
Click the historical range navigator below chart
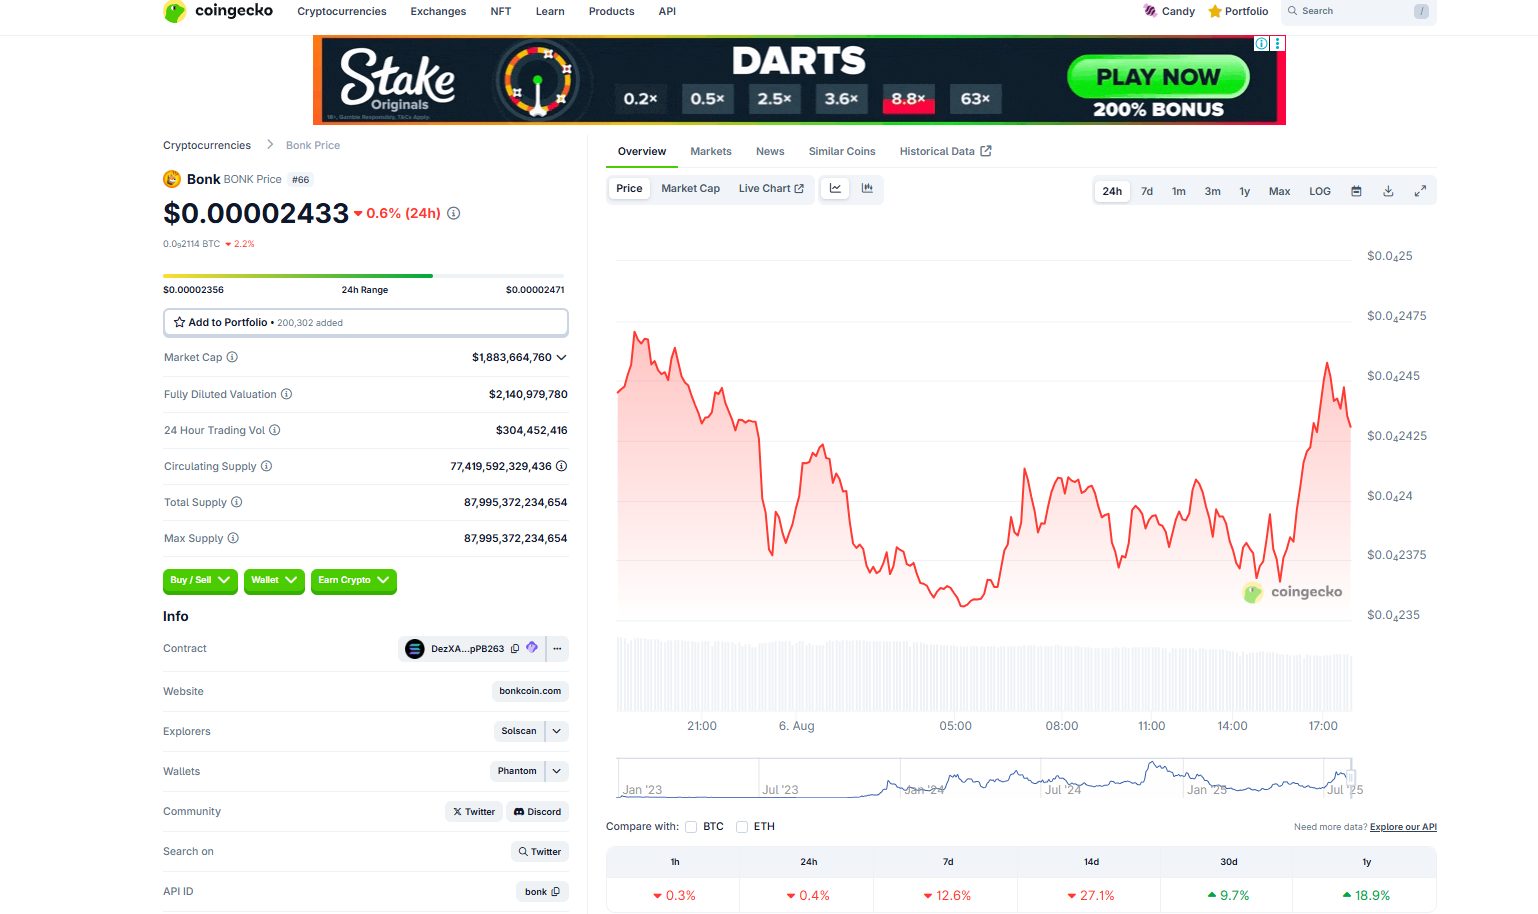[x=983, y=778]
